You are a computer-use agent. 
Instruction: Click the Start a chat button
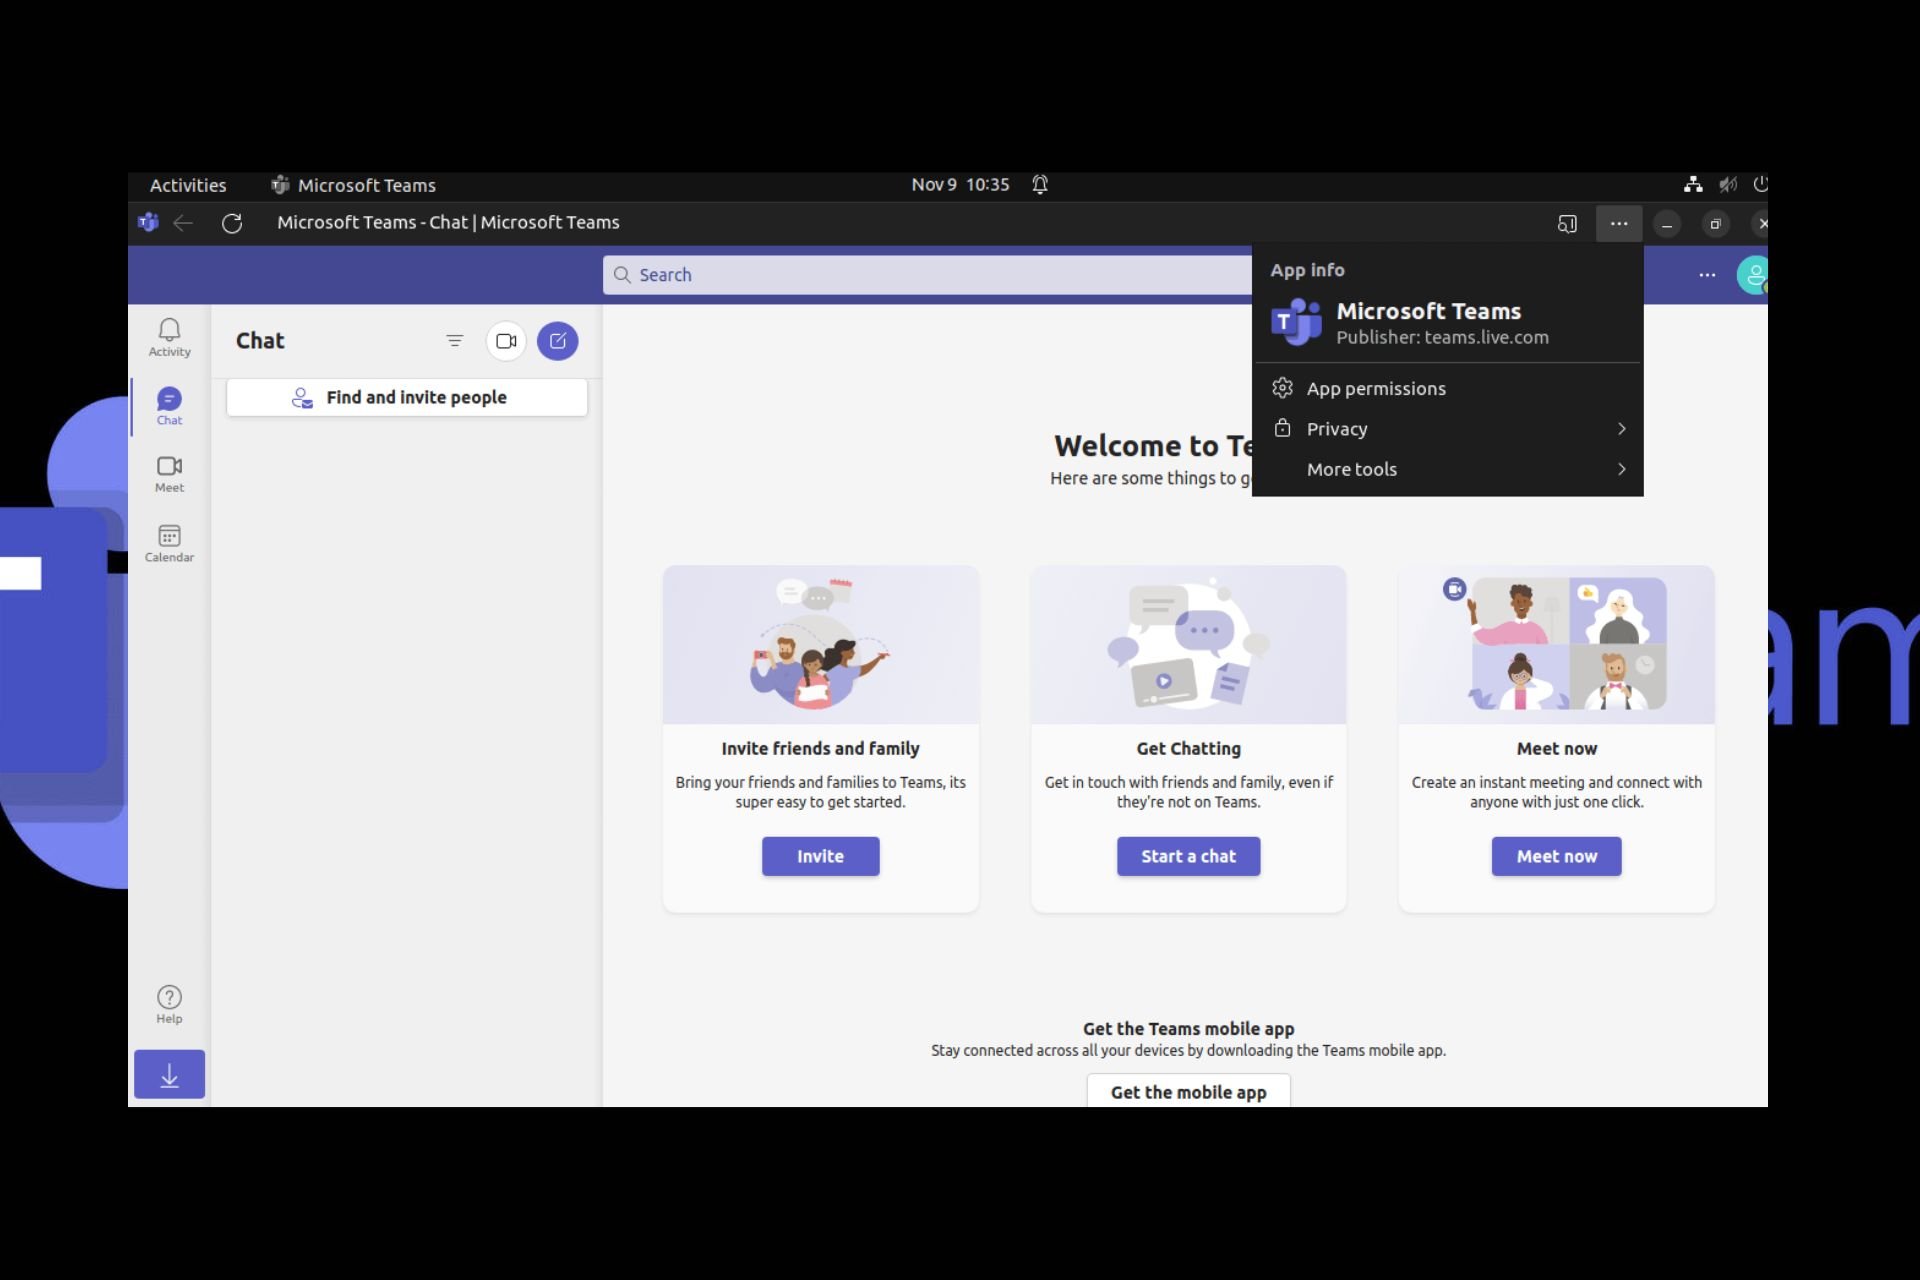(x=1188, y=856)
